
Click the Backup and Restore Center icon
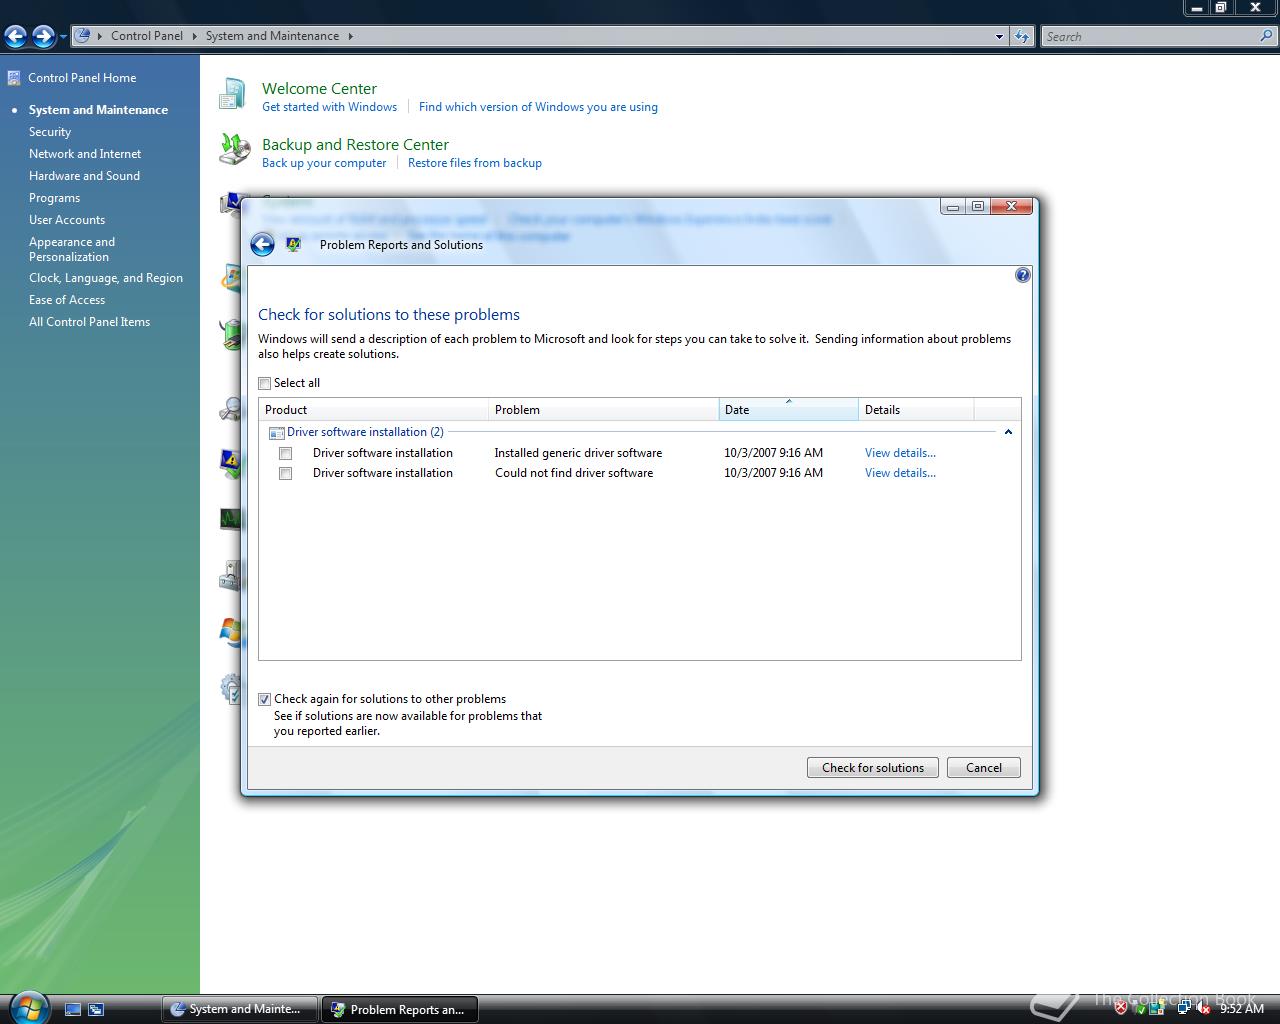pos(234,150)
